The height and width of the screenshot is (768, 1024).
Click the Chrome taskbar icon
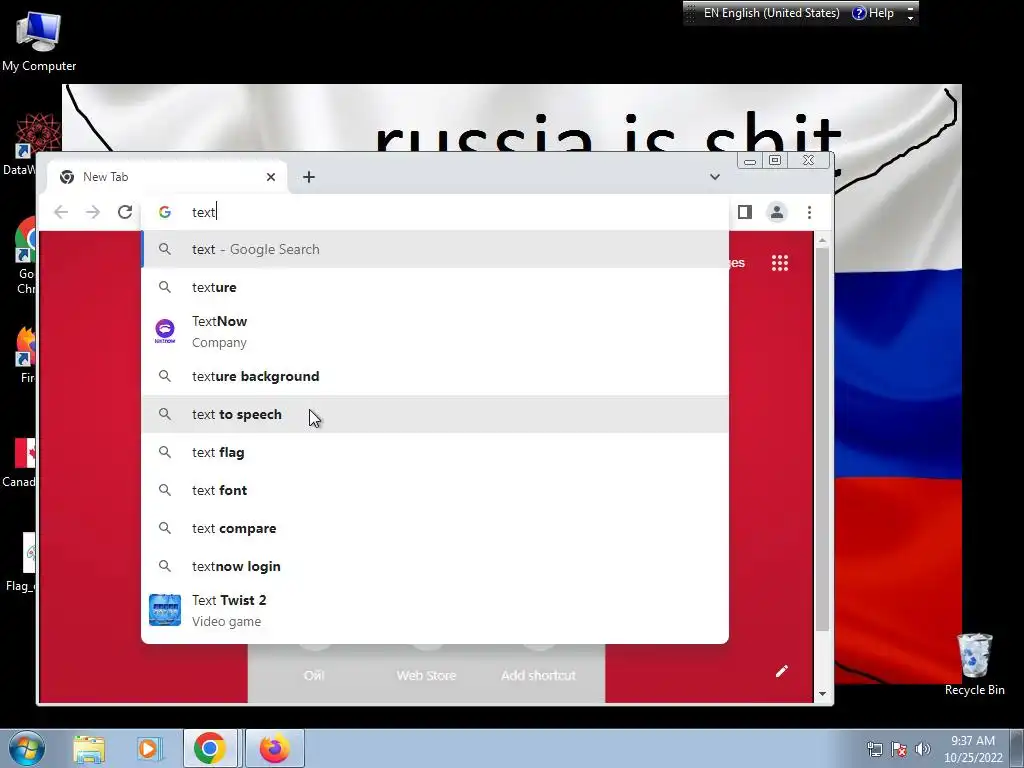click(210, 748)
